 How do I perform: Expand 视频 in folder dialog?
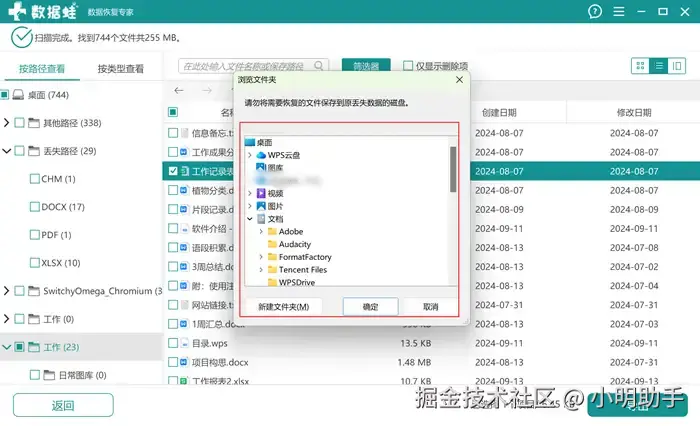point(250,193)
